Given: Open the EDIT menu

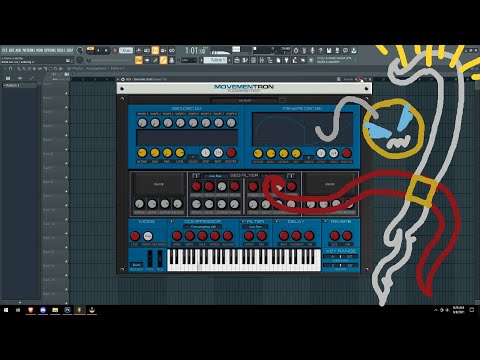Looking at the screenshot, I should click(11, 50).
